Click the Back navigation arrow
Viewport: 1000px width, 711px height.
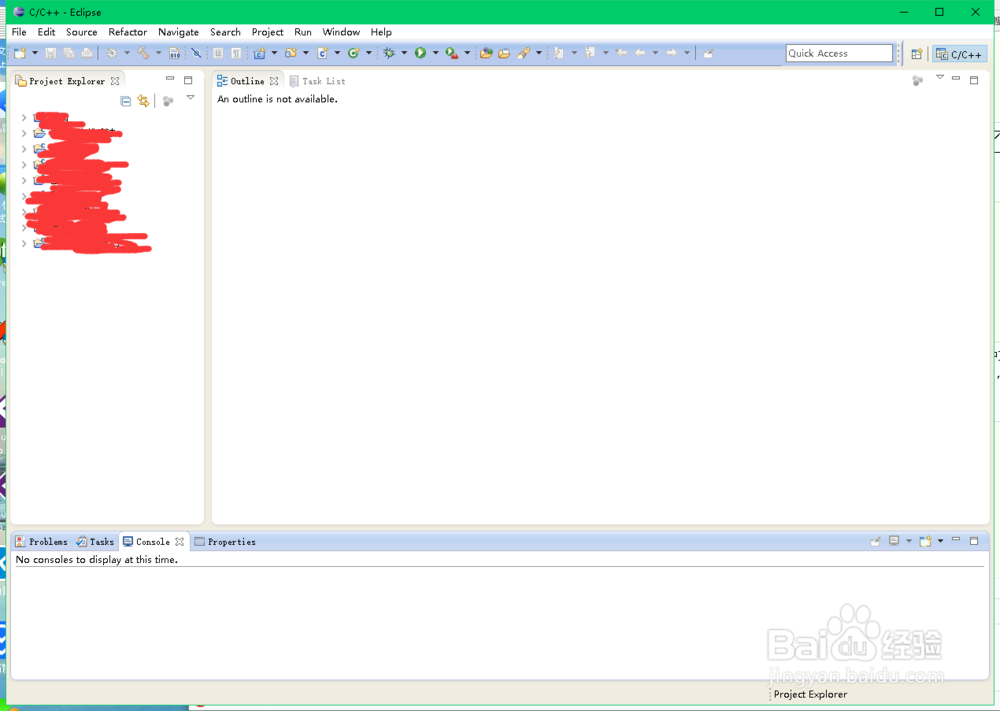click(x=640, y=54)
